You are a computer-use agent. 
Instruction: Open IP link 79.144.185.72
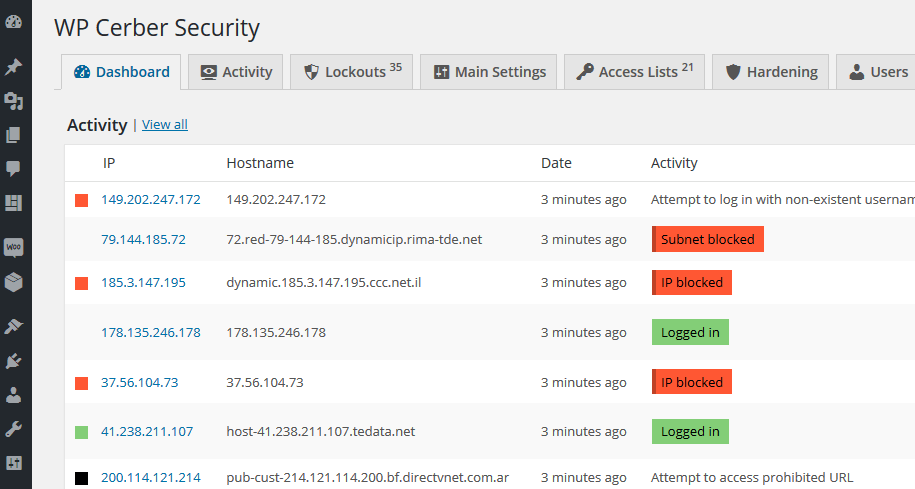(144, 239)
